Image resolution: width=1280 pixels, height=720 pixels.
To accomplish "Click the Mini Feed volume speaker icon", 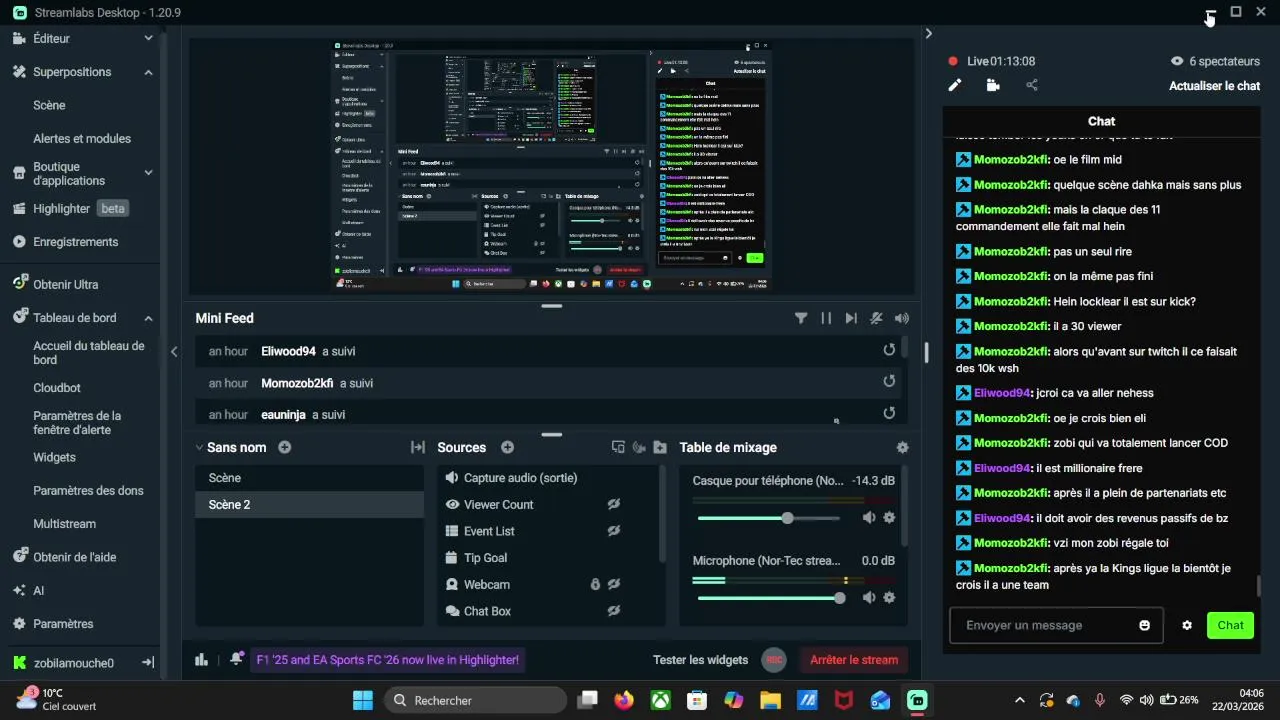I will [902, 318].
